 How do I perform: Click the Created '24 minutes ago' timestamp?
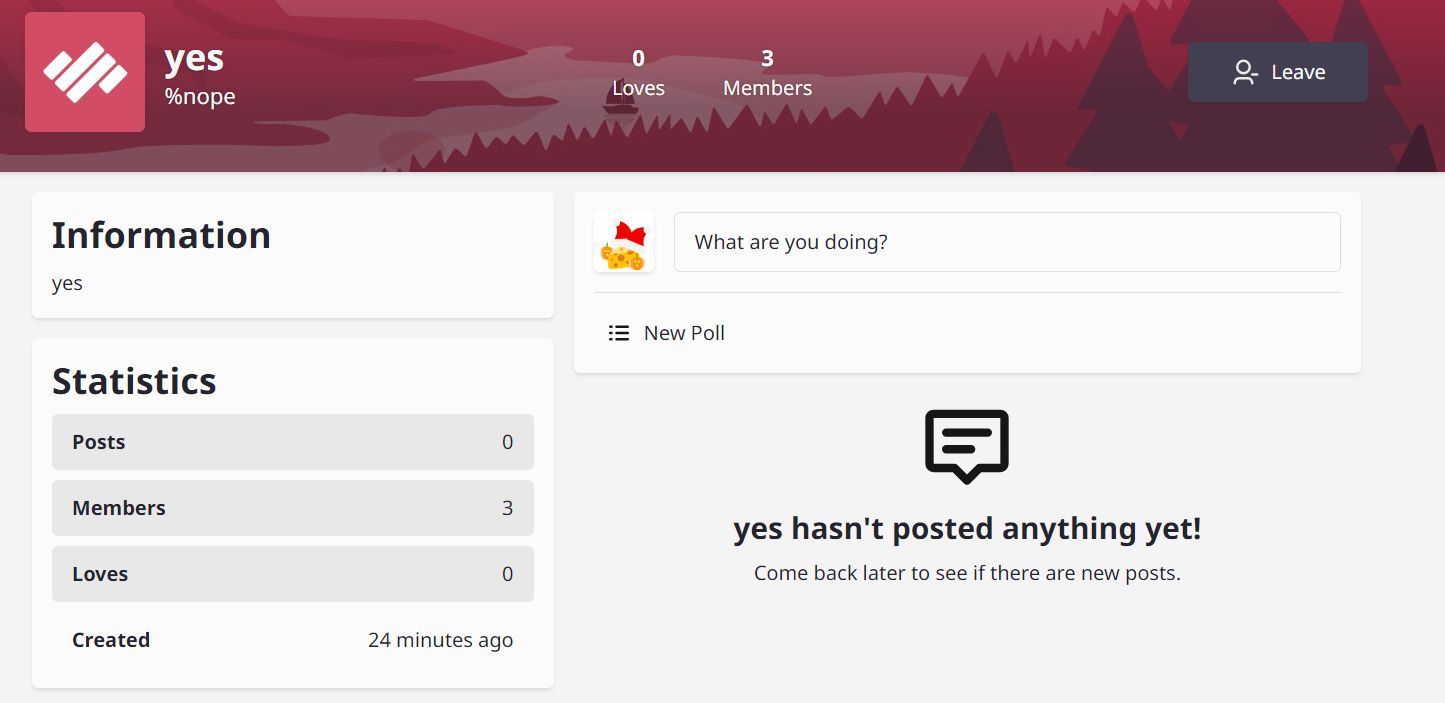point(440,640)
